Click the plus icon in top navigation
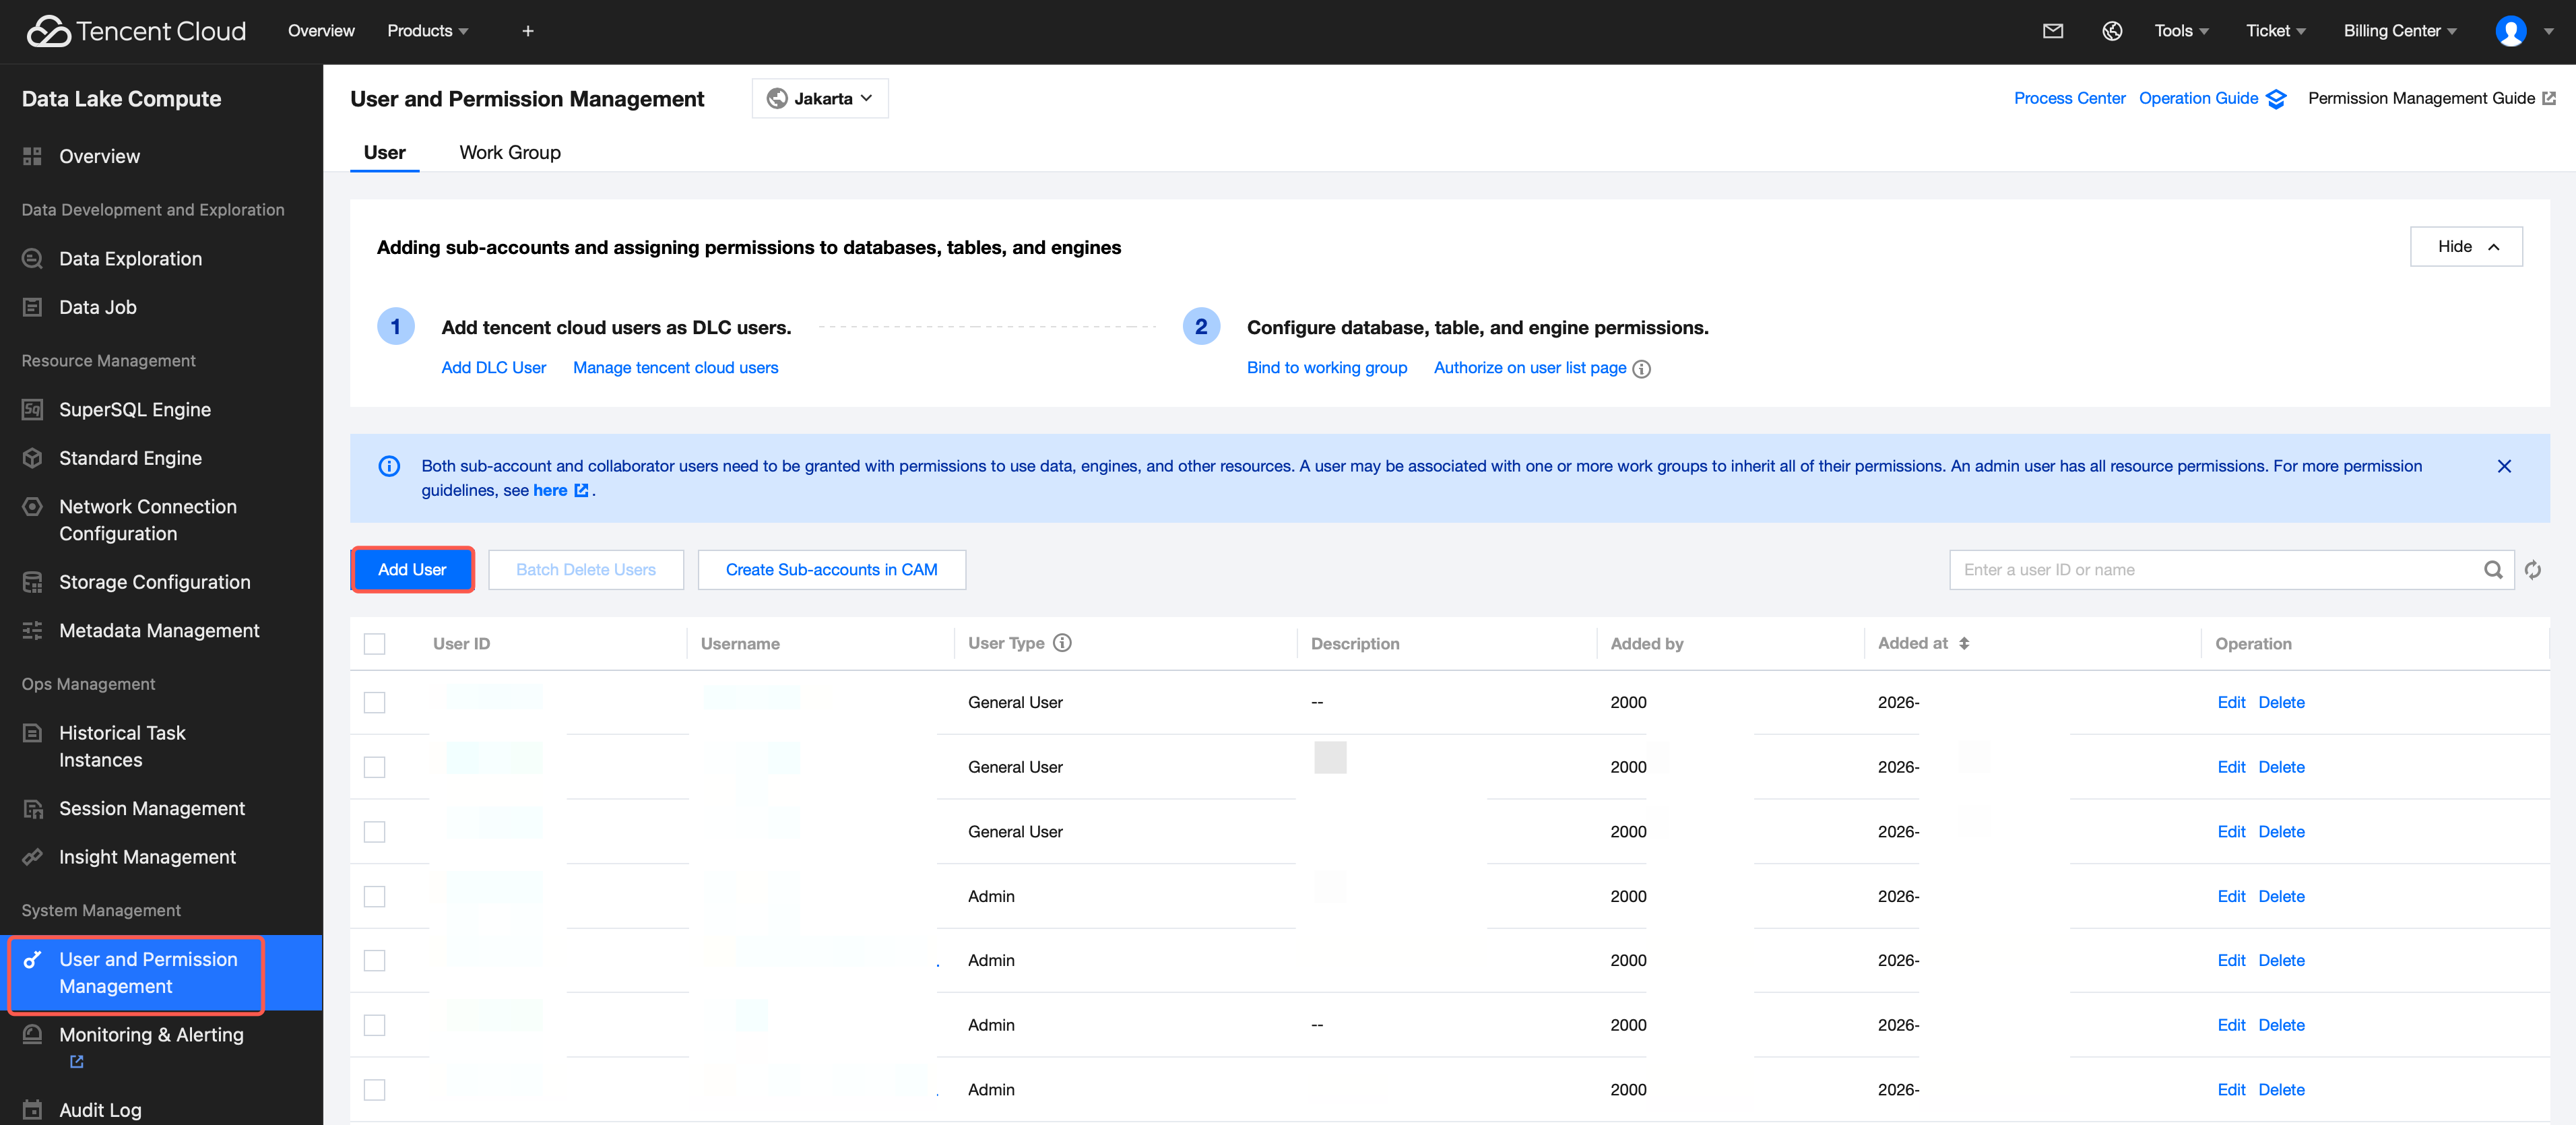This screenshot has height=1125, width=2576. (528, 31)
